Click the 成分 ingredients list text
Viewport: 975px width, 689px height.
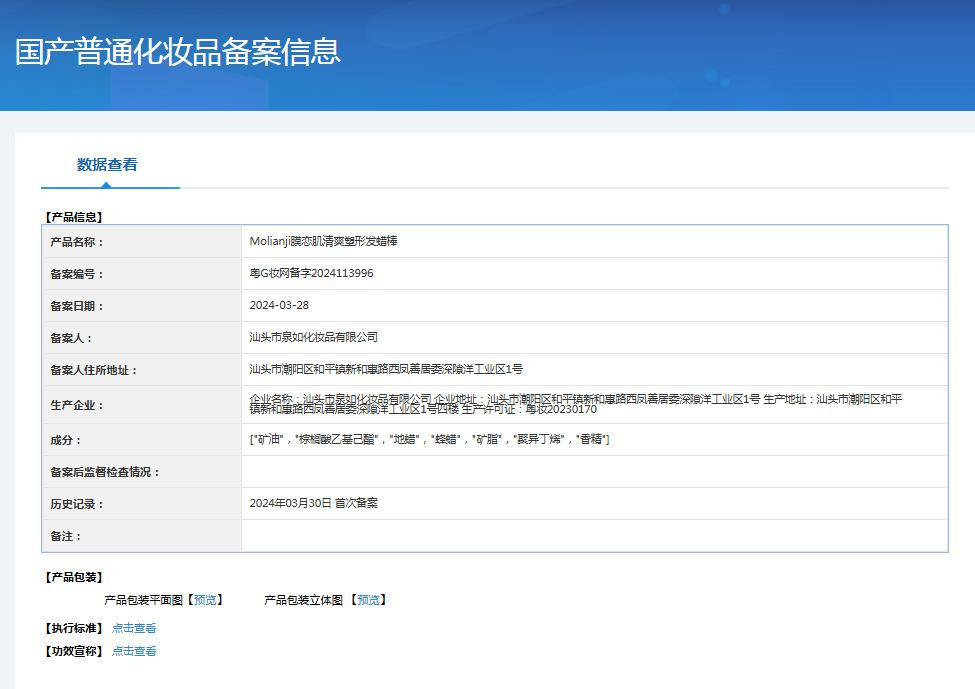pyautogui.click(x=429, y=439)
